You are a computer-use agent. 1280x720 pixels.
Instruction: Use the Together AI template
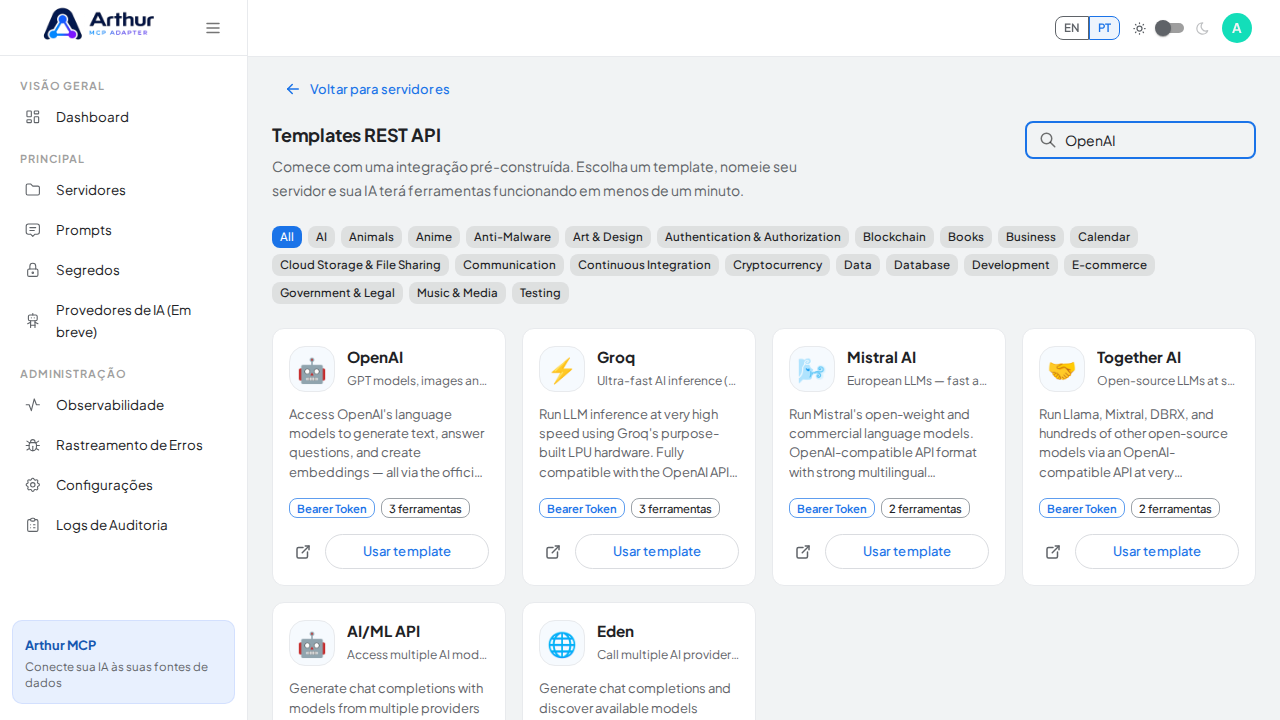tap(1157, 552)
